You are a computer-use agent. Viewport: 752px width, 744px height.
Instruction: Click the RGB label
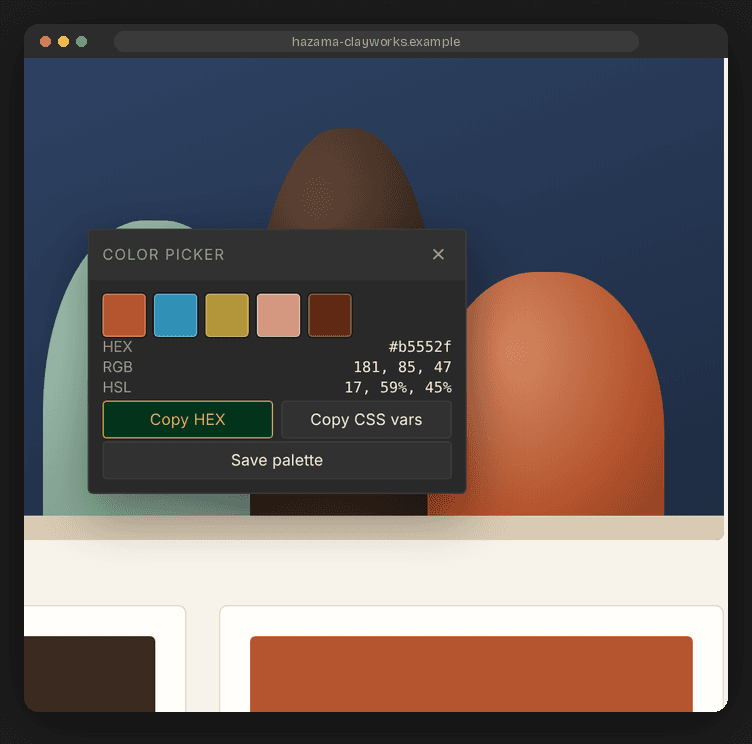click(x=118, y=367)
